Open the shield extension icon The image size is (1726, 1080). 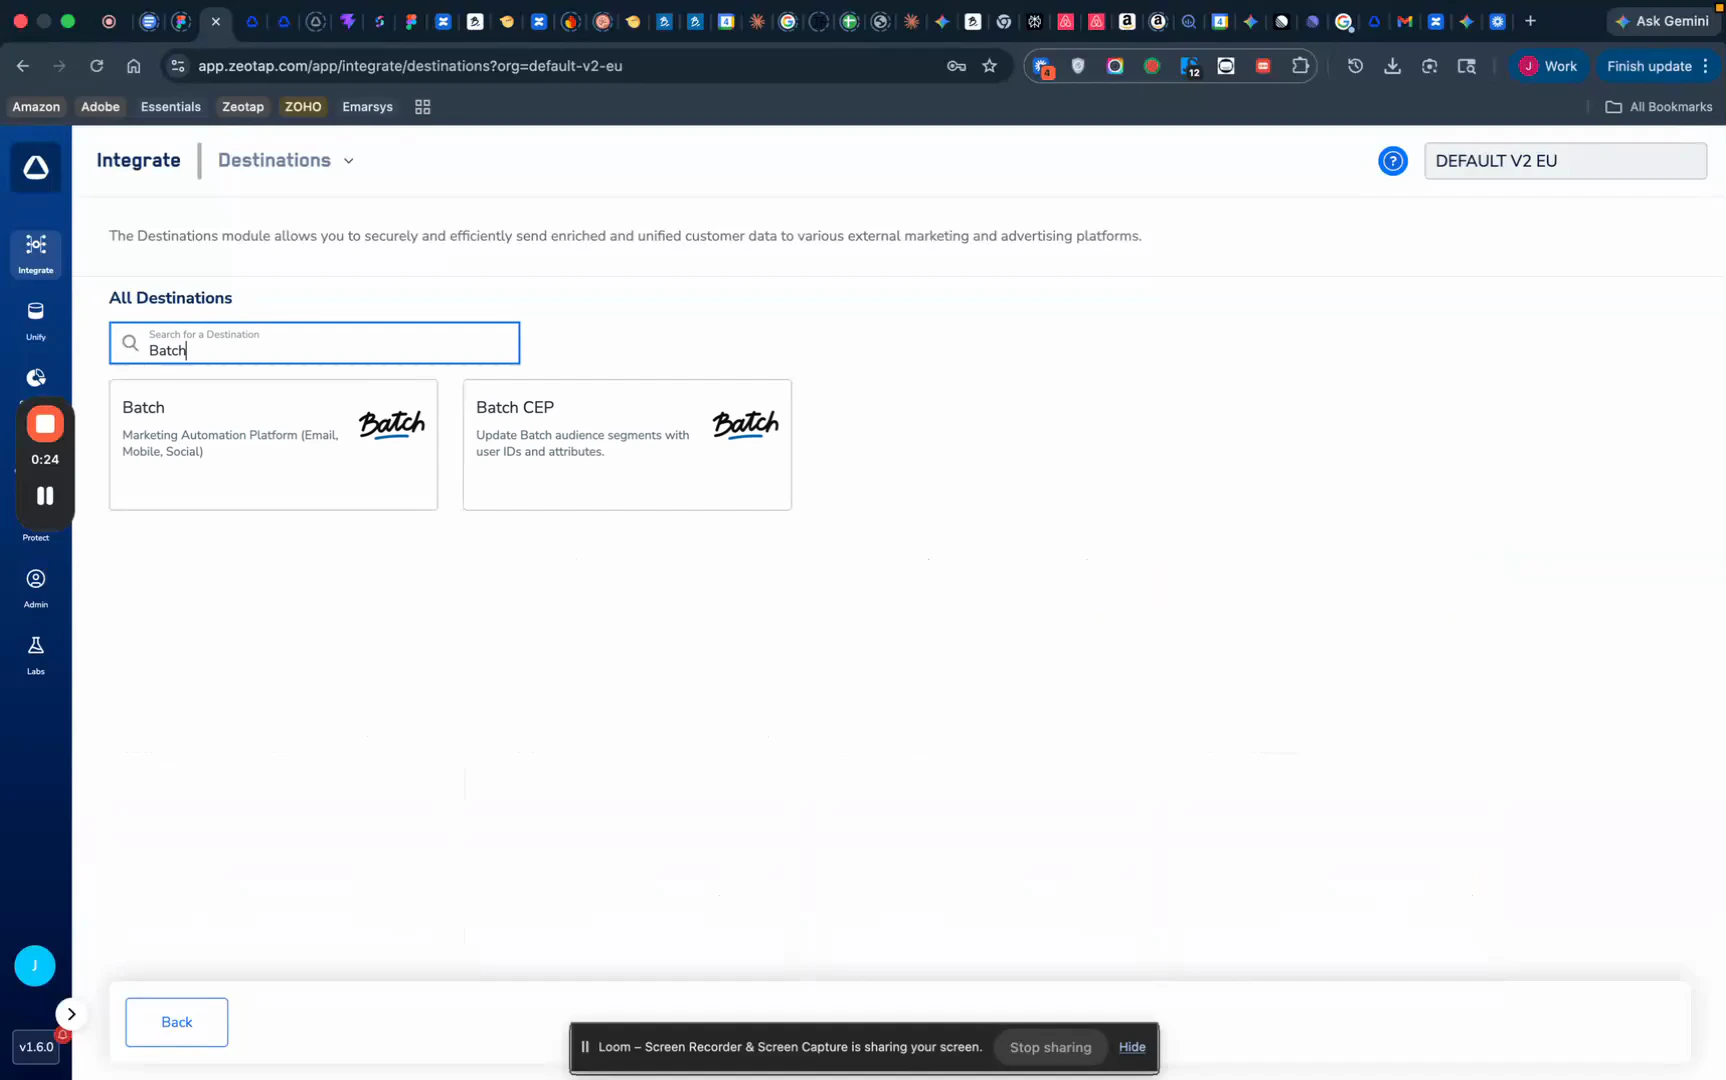pos(1078,66)
